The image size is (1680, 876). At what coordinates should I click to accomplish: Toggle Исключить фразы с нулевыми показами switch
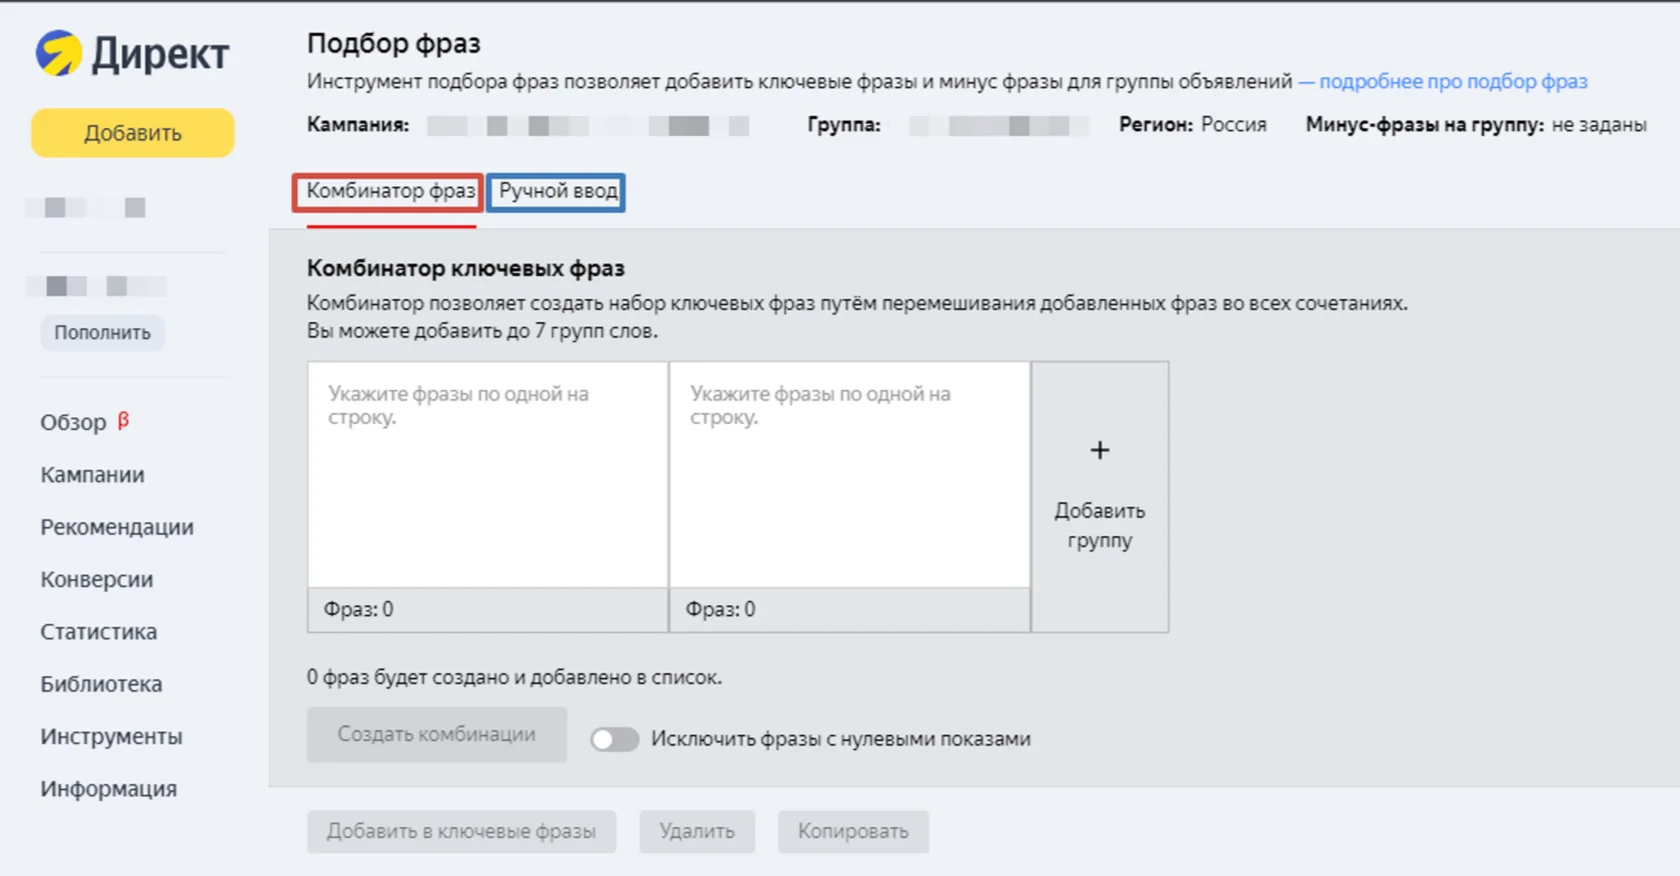(x=614, y=739)
